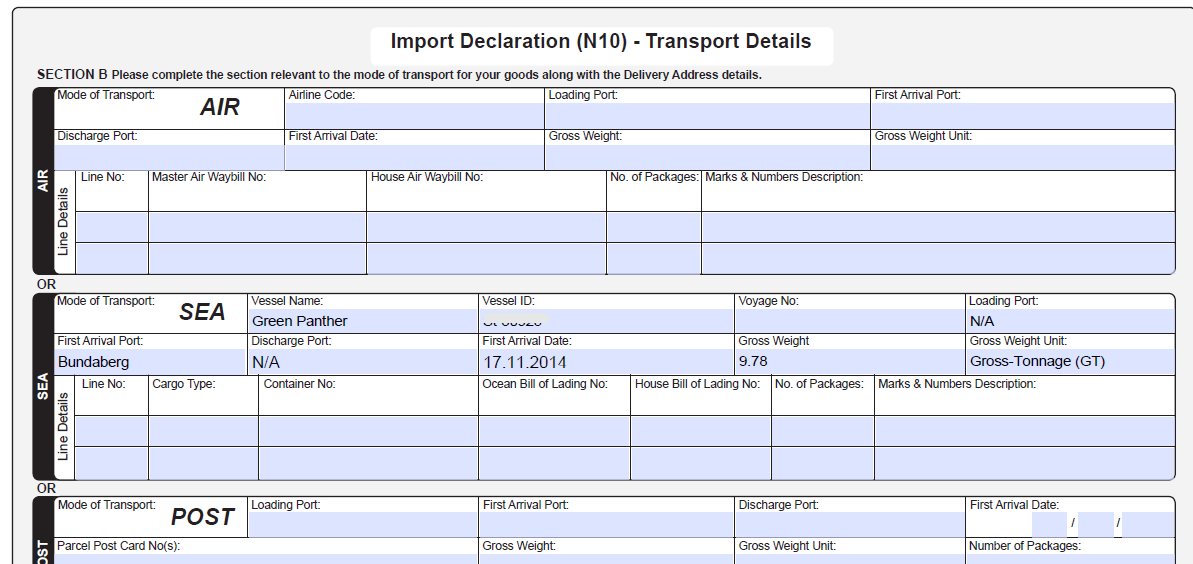Image resolution: width=1193 pixels, height=564 pixels.
Task: Select First Arrival Port field showing Bundaberg
Action: coord(150,362)
